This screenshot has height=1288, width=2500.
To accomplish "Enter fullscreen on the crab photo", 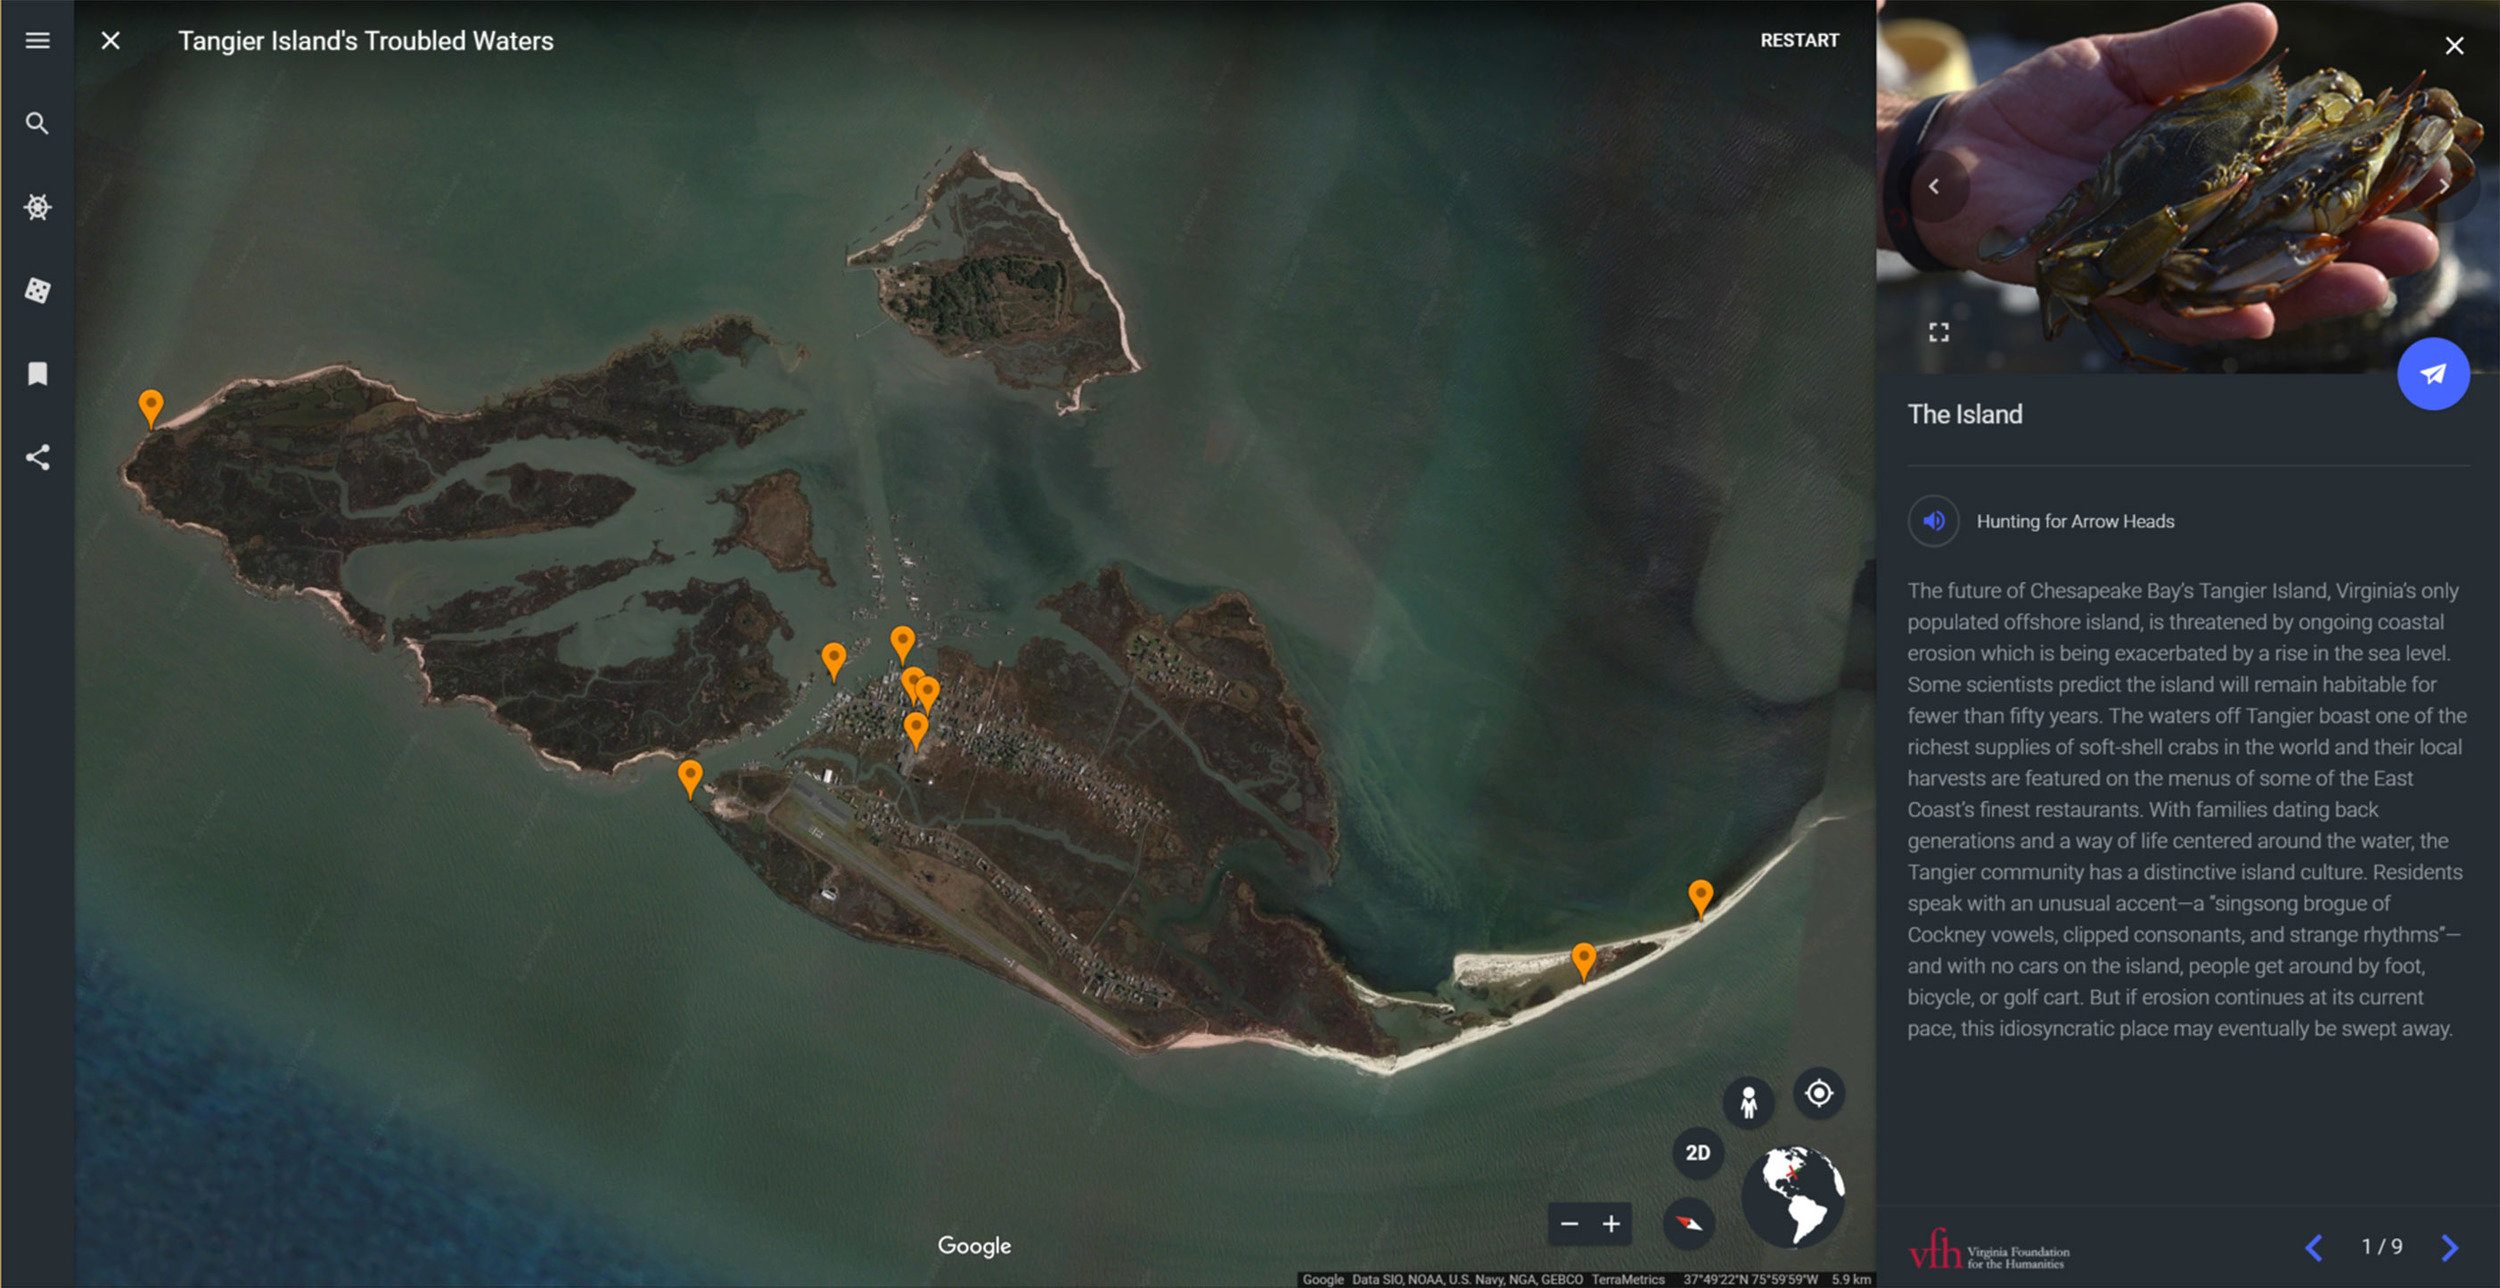I will coord(1938,333).
